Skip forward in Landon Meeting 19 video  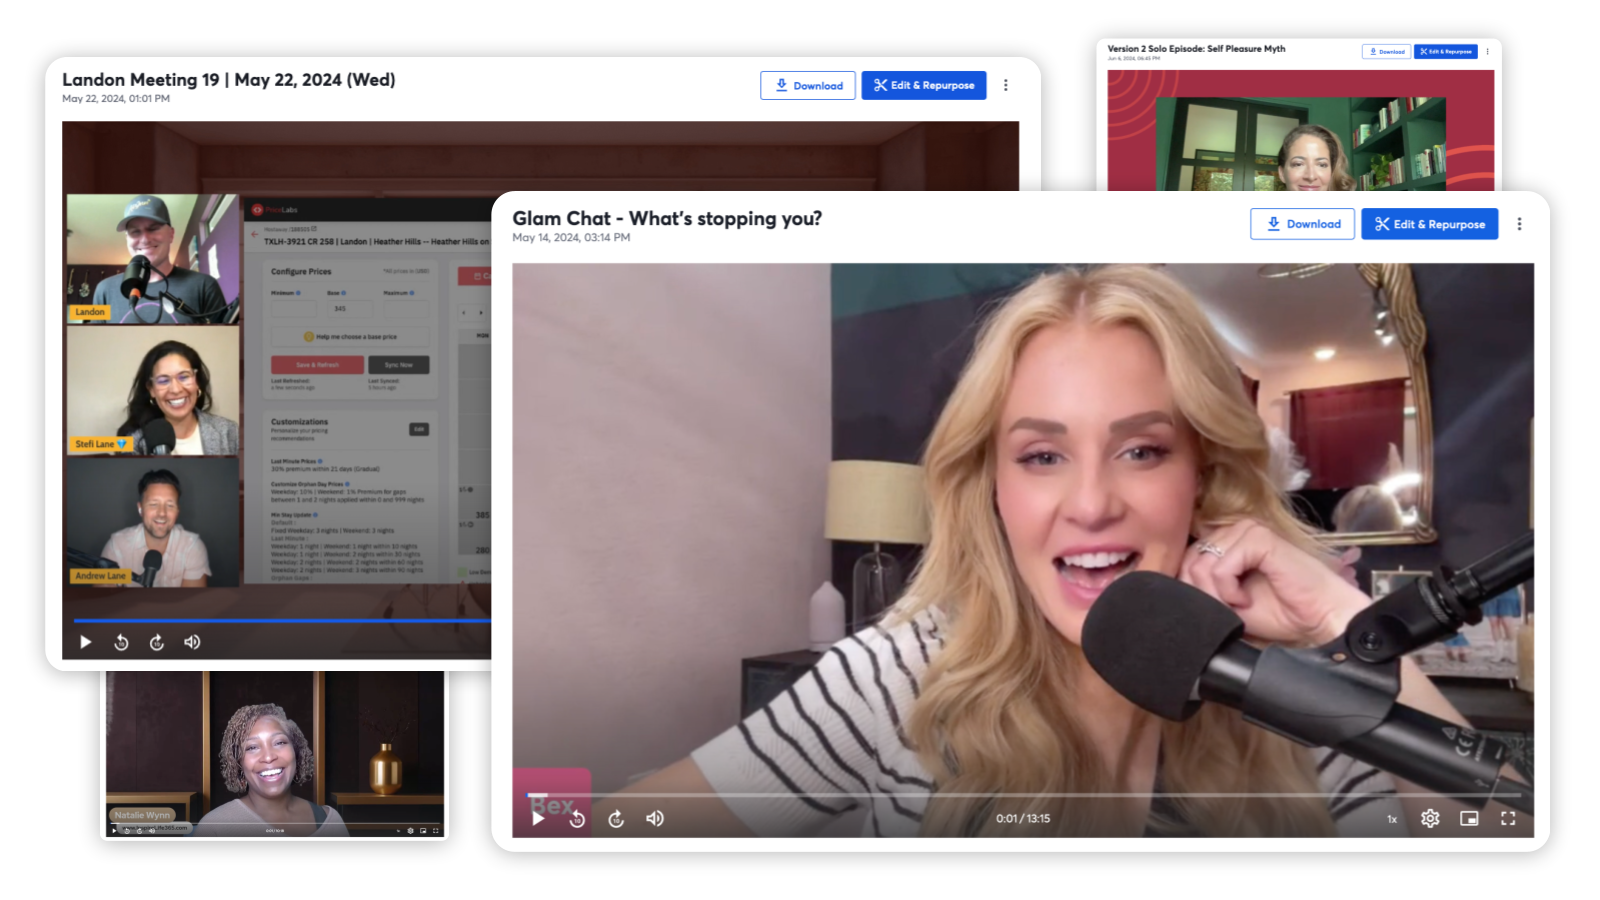(157, 642)
